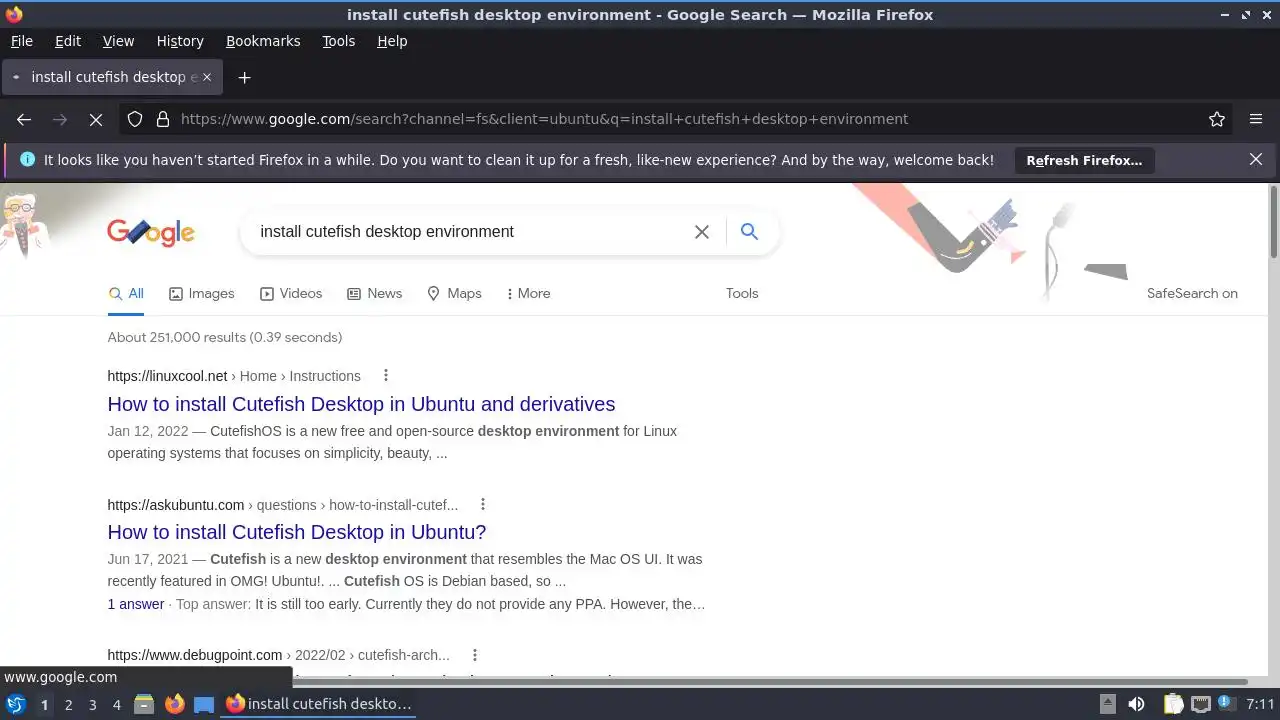Launch Firefox from panel quick launch

click(x=174, y=704)
